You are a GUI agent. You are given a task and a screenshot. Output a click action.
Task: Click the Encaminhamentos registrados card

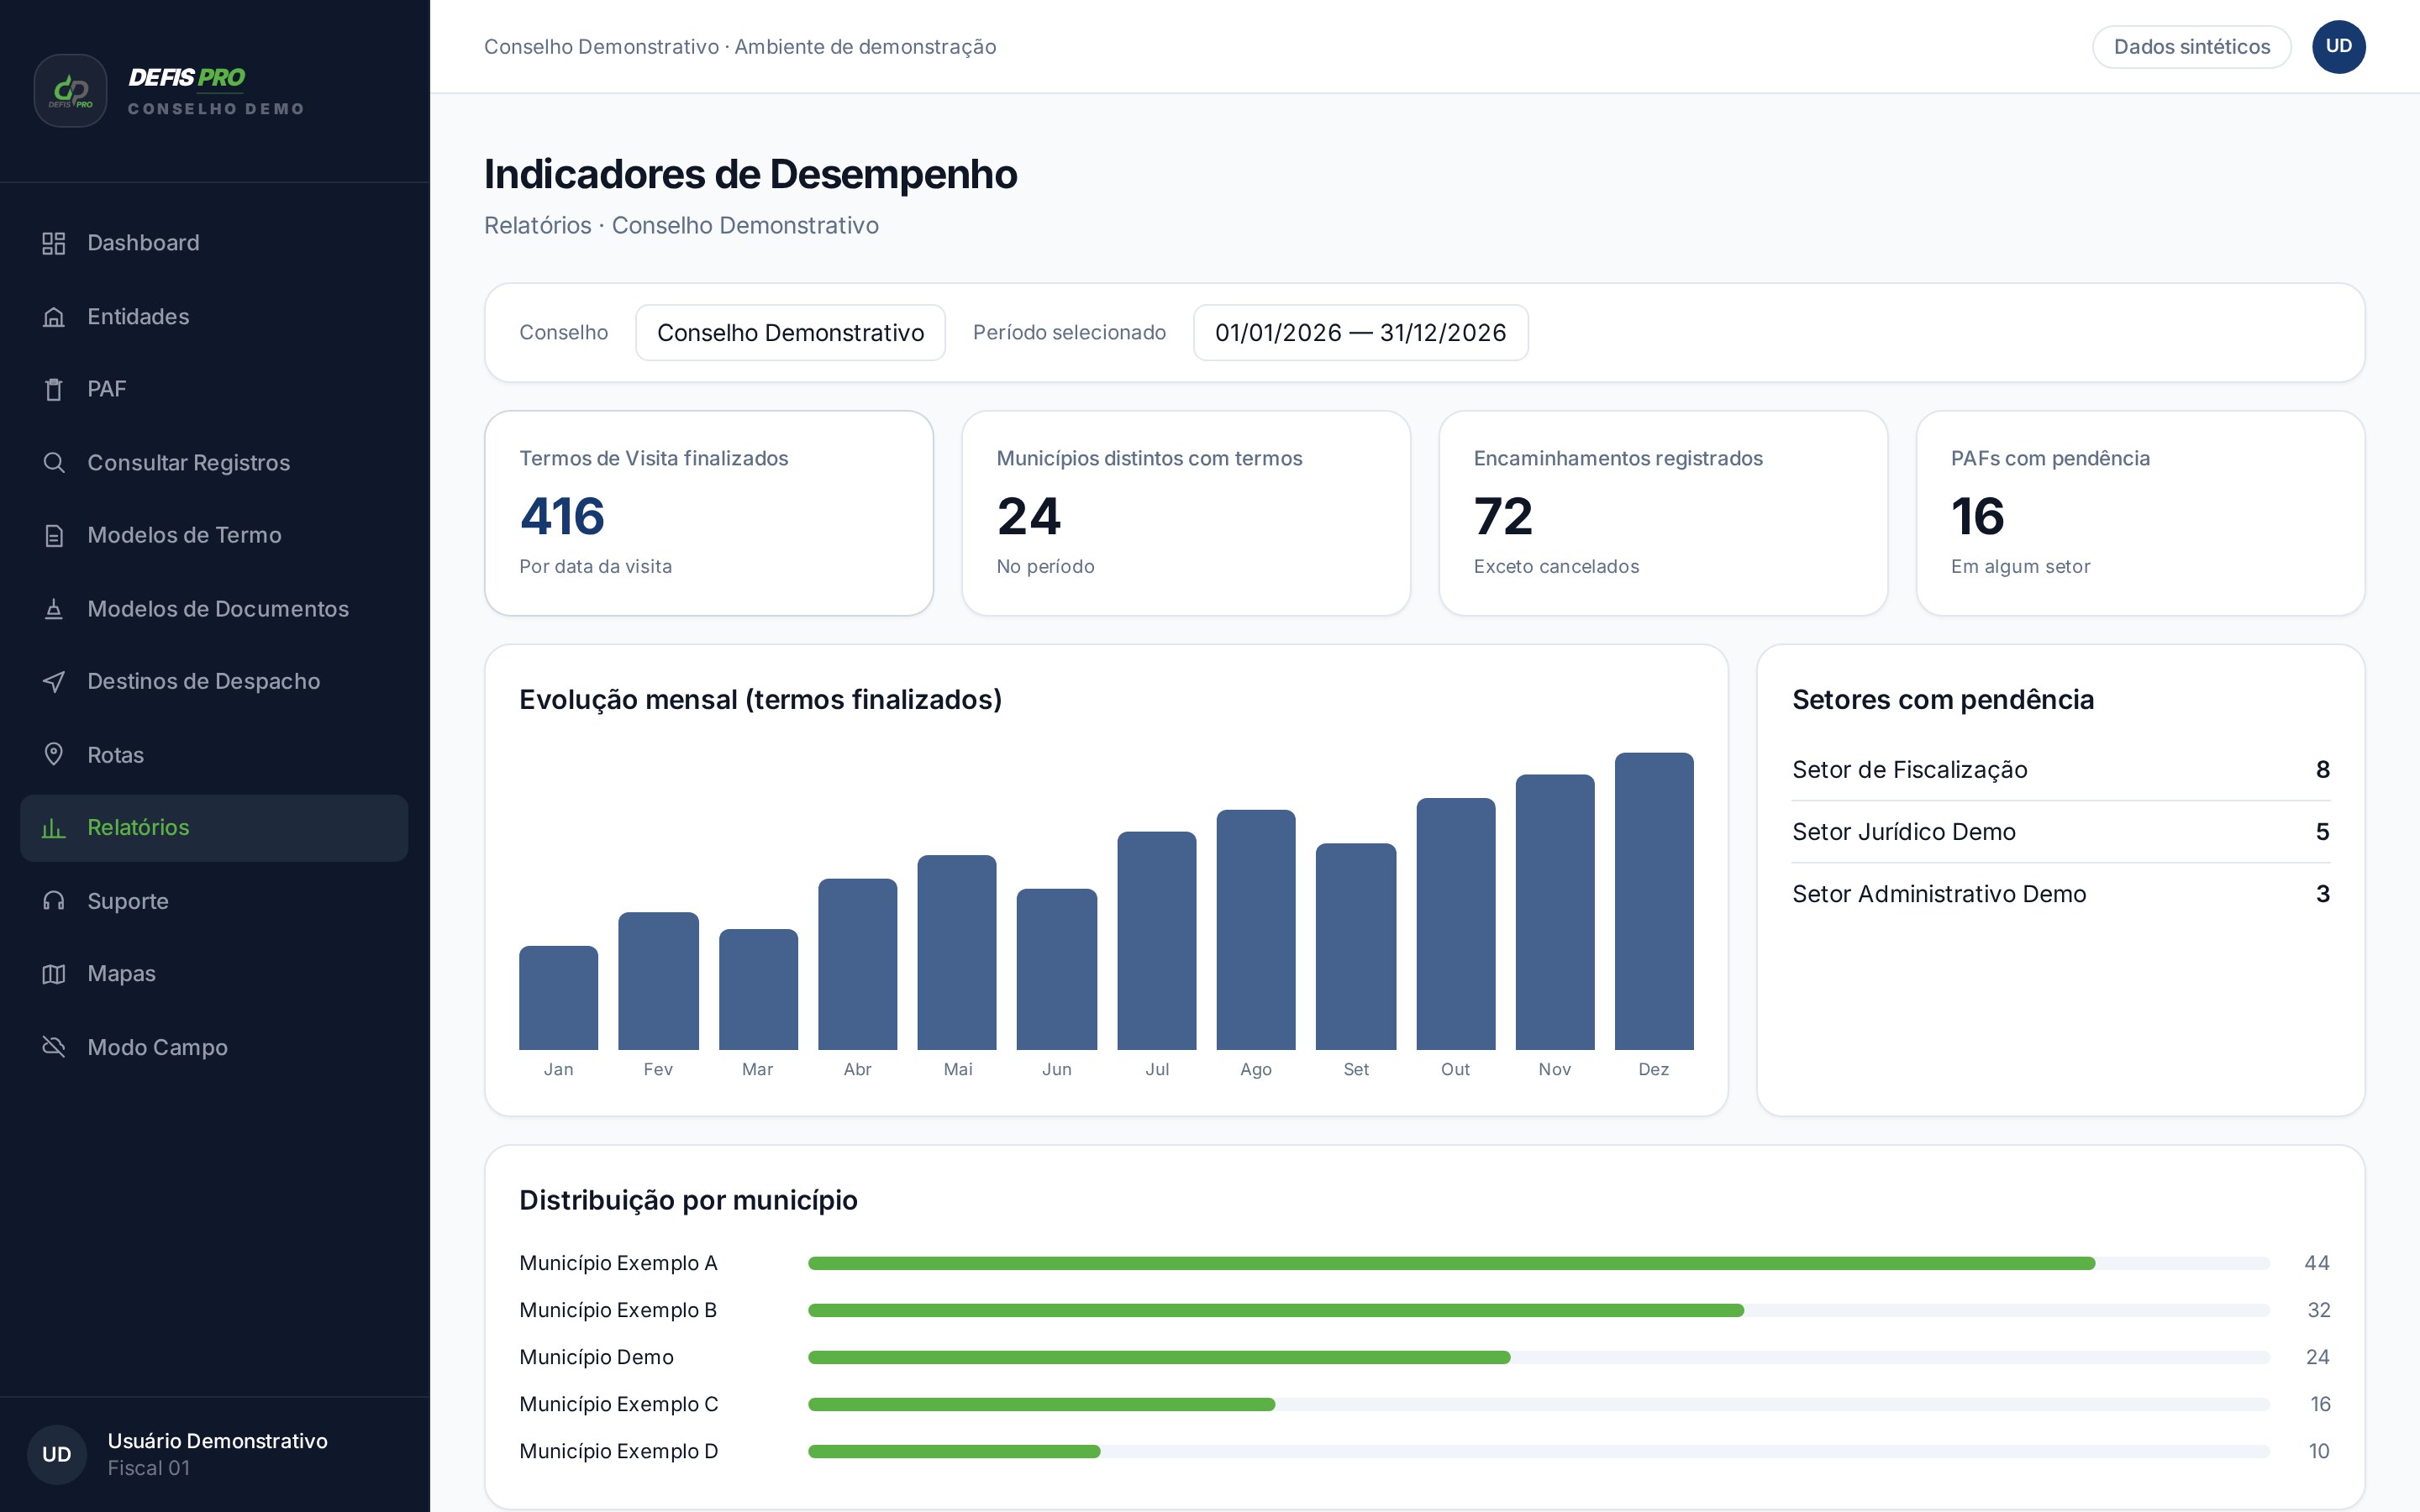[1663, 513]
